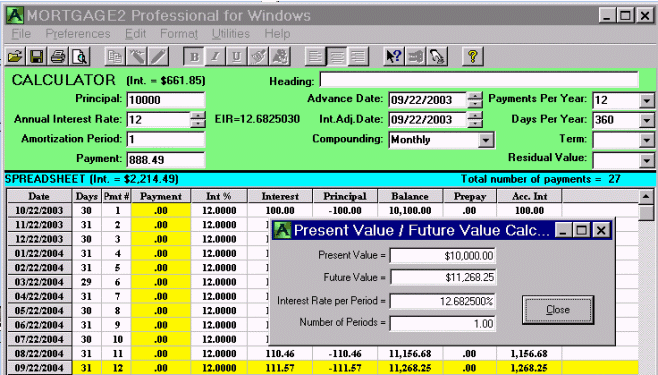The image size is (658, 375).
Task: Open the Days Per Year dropdown
Action: tap(646, 120)
